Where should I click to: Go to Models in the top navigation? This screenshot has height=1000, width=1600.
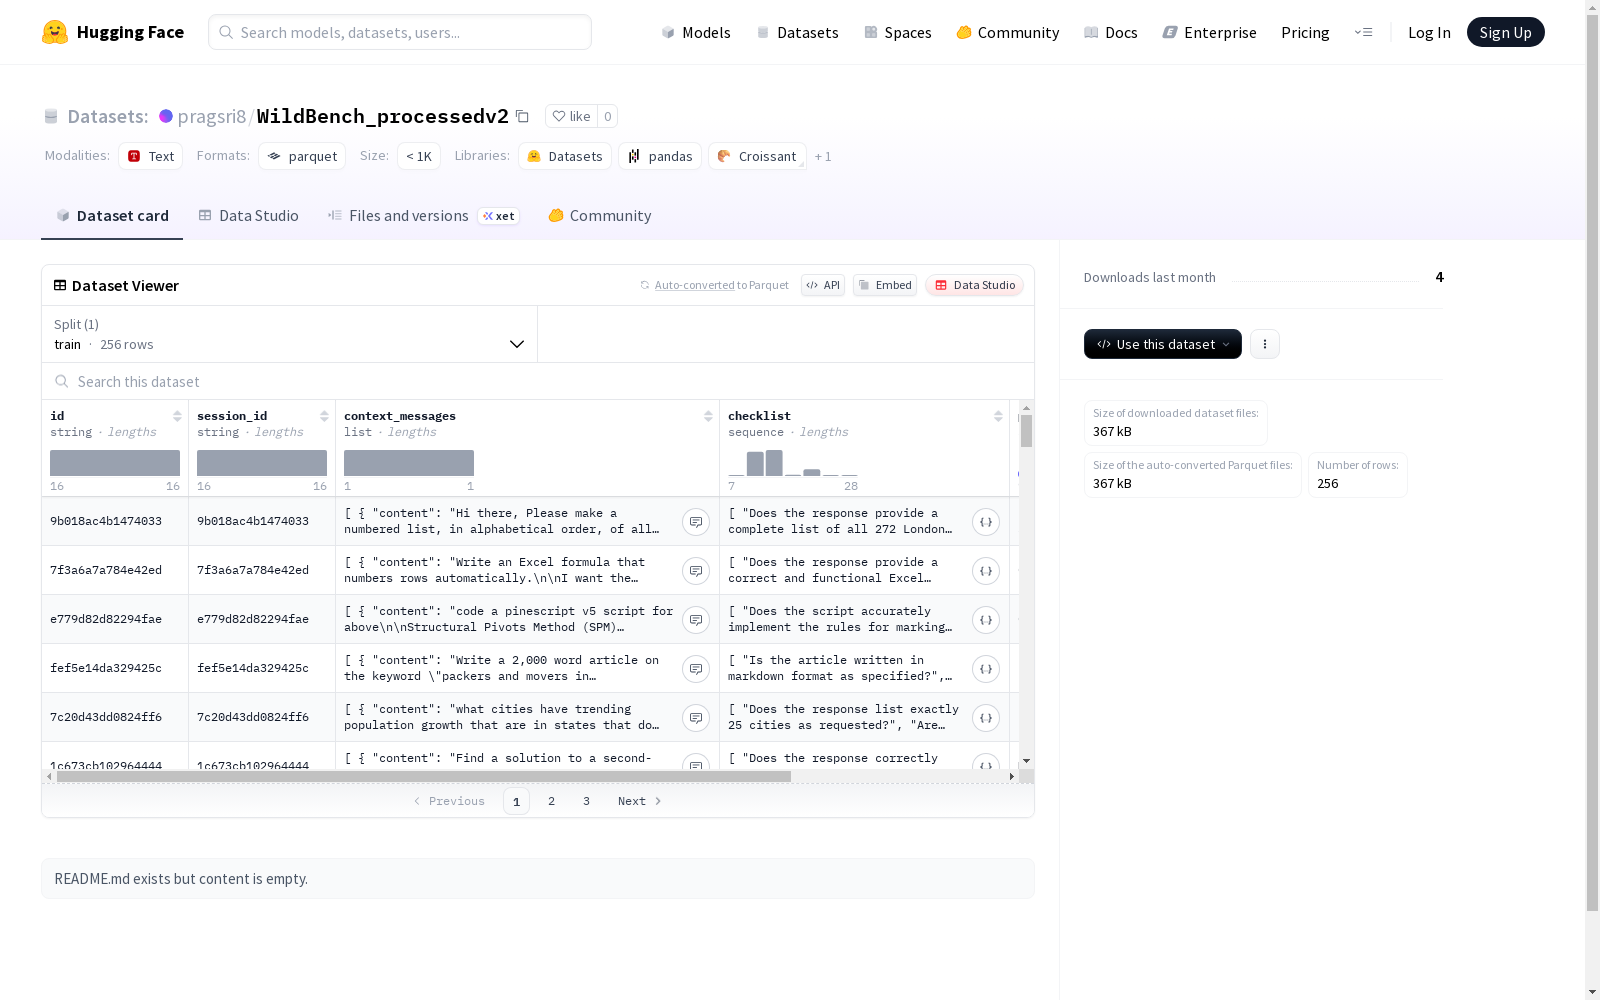click(x=696, y=32)
